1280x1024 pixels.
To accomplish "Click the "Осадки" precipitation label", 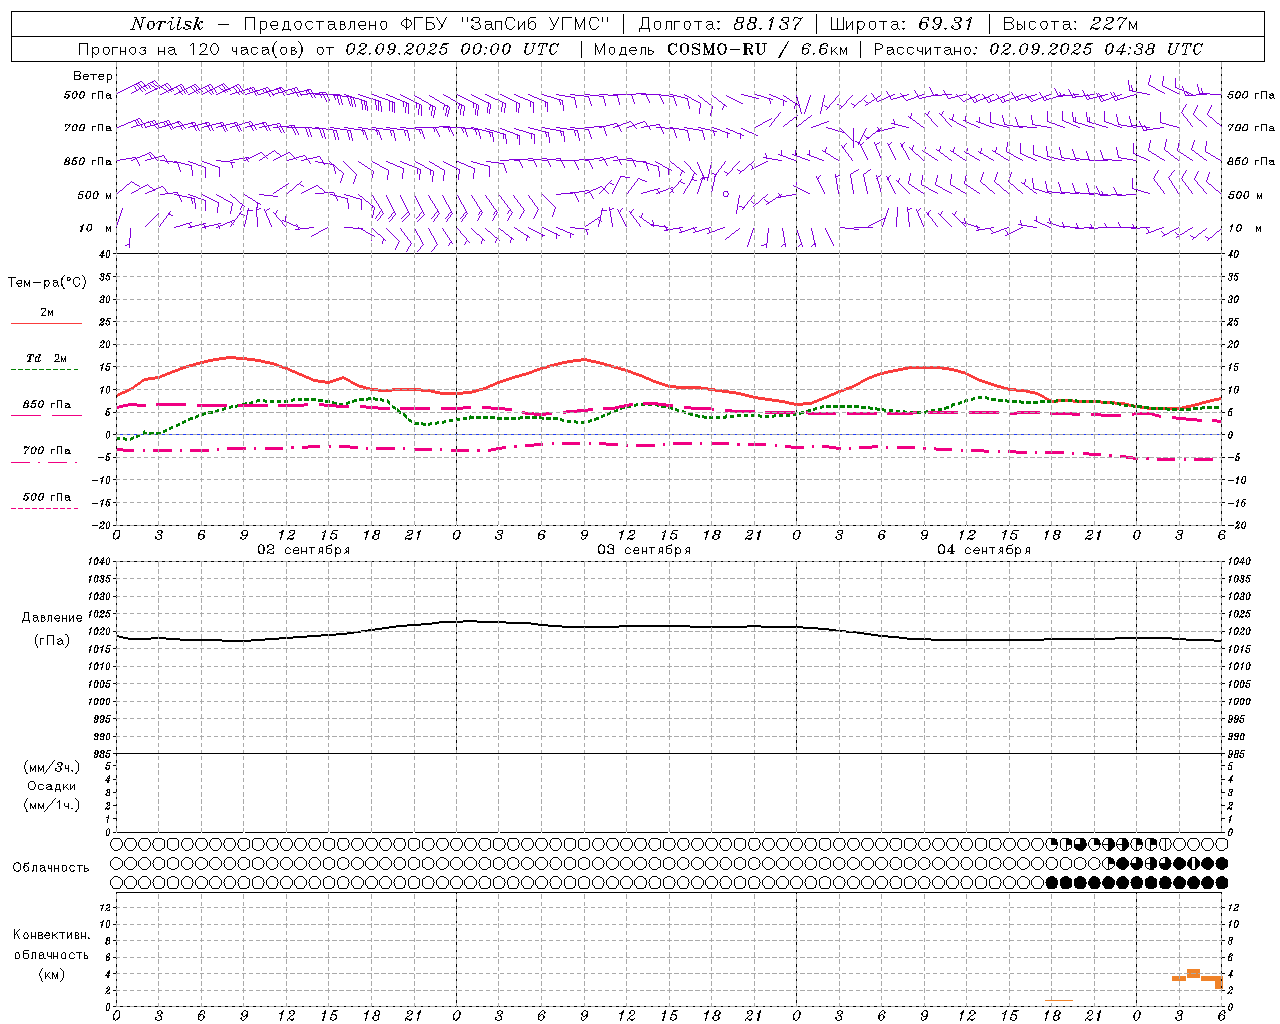I will click(x=52, y=786).
